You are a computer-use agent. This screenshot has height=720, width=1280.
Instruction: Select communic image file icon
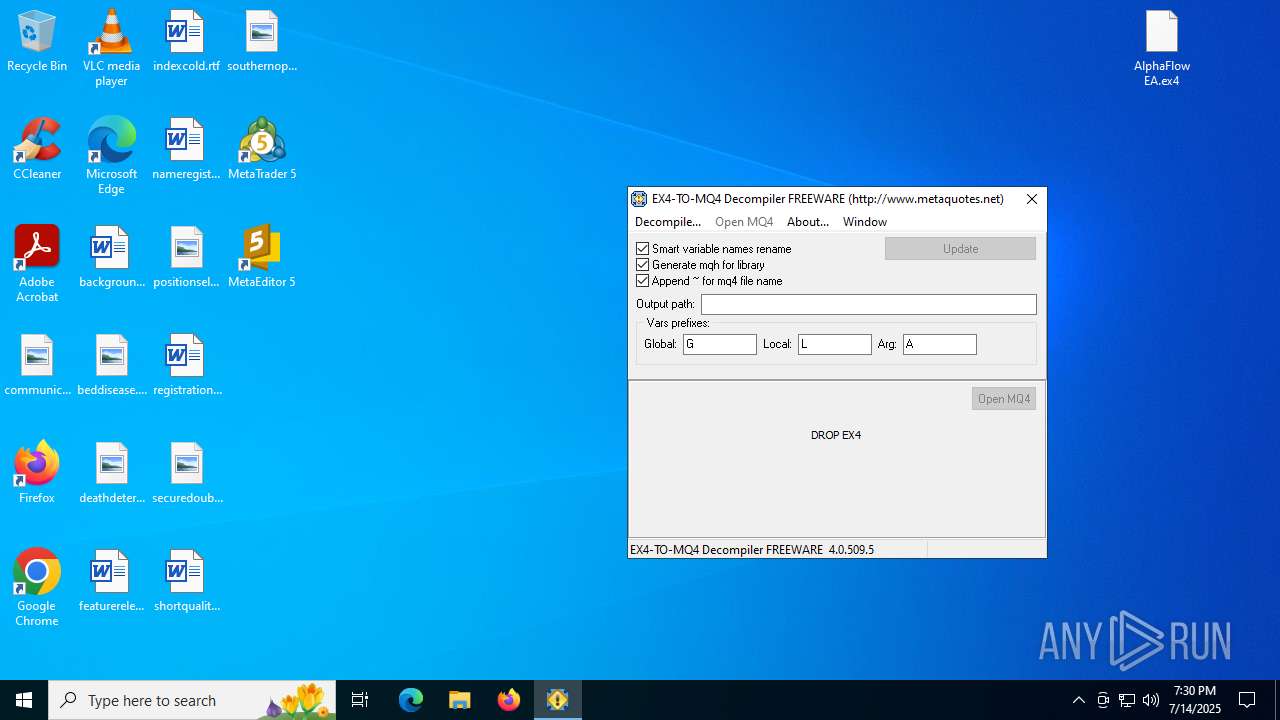coord(37,366)
